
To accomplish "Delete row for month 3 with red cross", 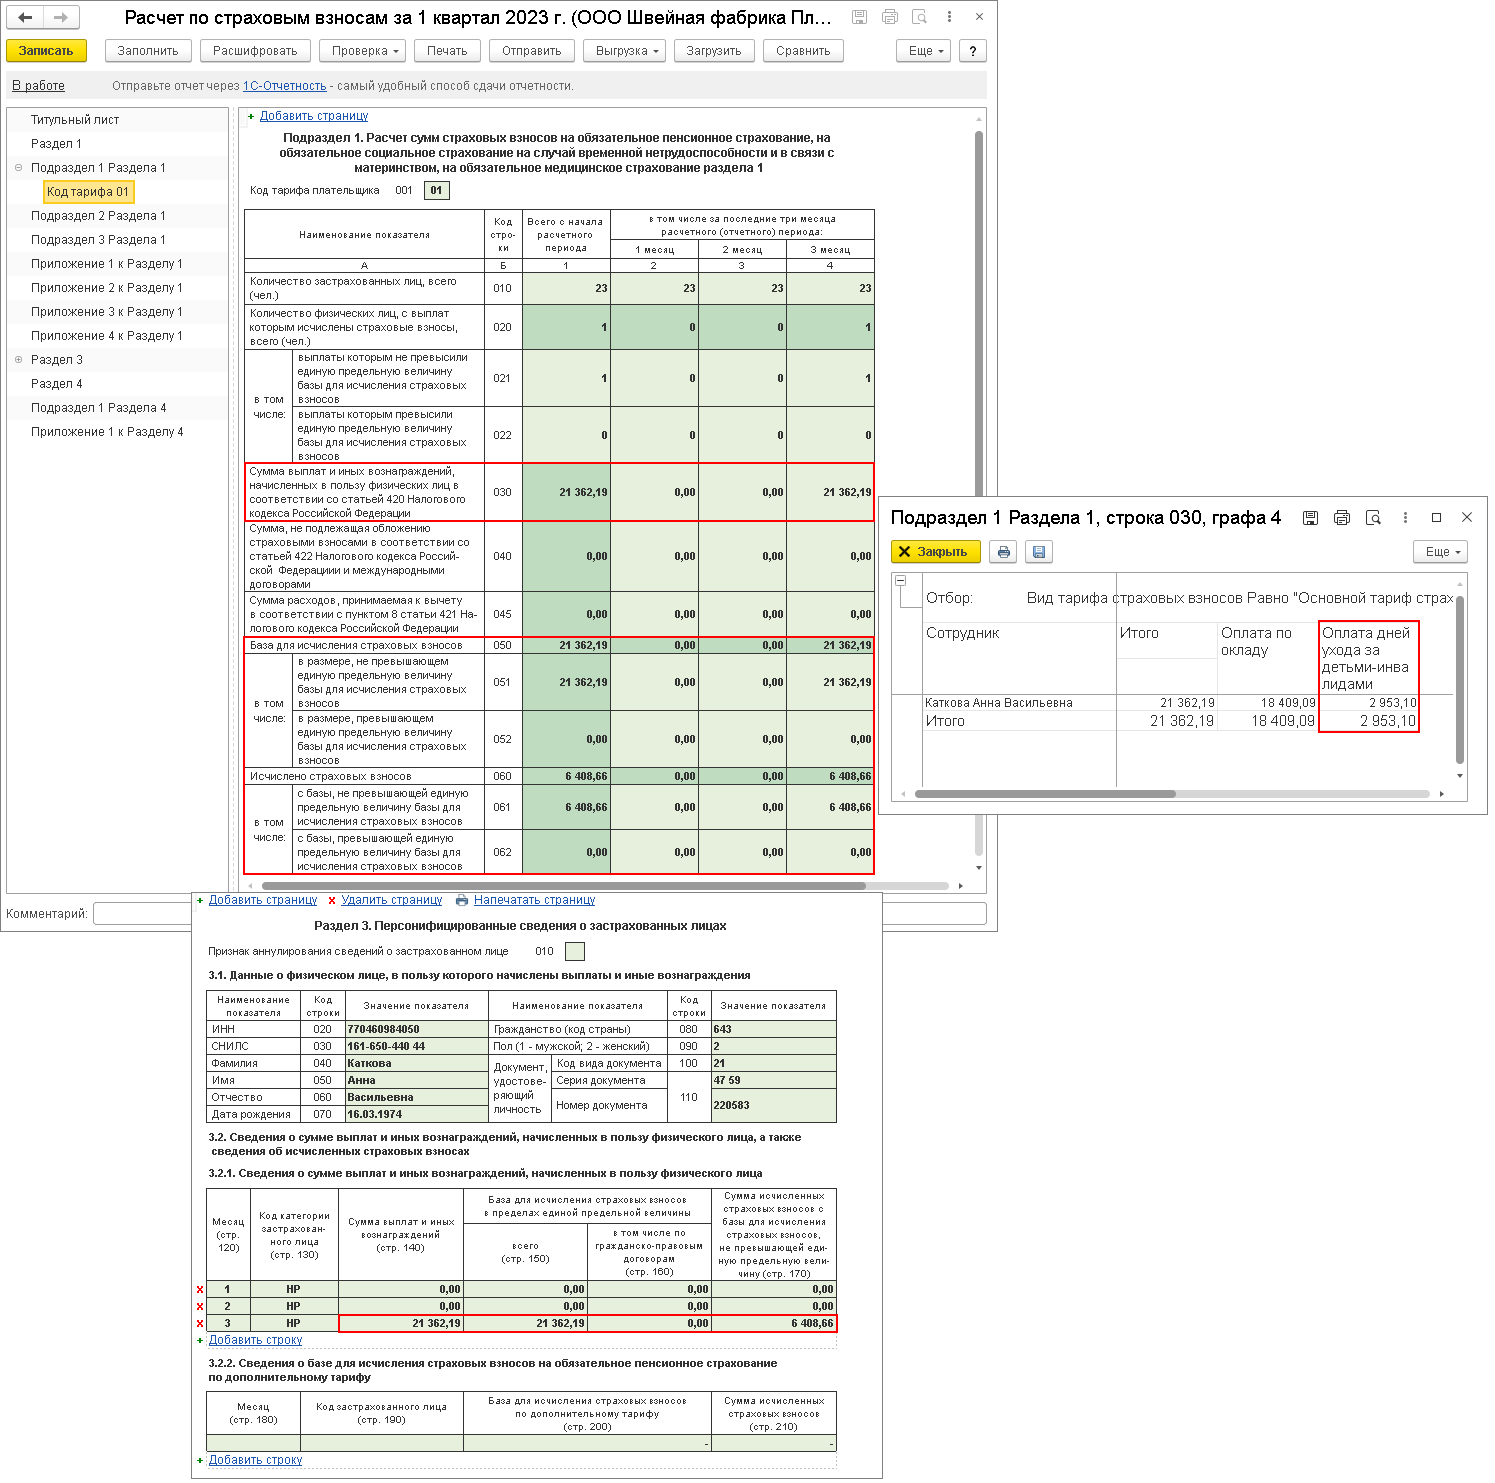I will pyautogui.click(x=200, y=1324).
